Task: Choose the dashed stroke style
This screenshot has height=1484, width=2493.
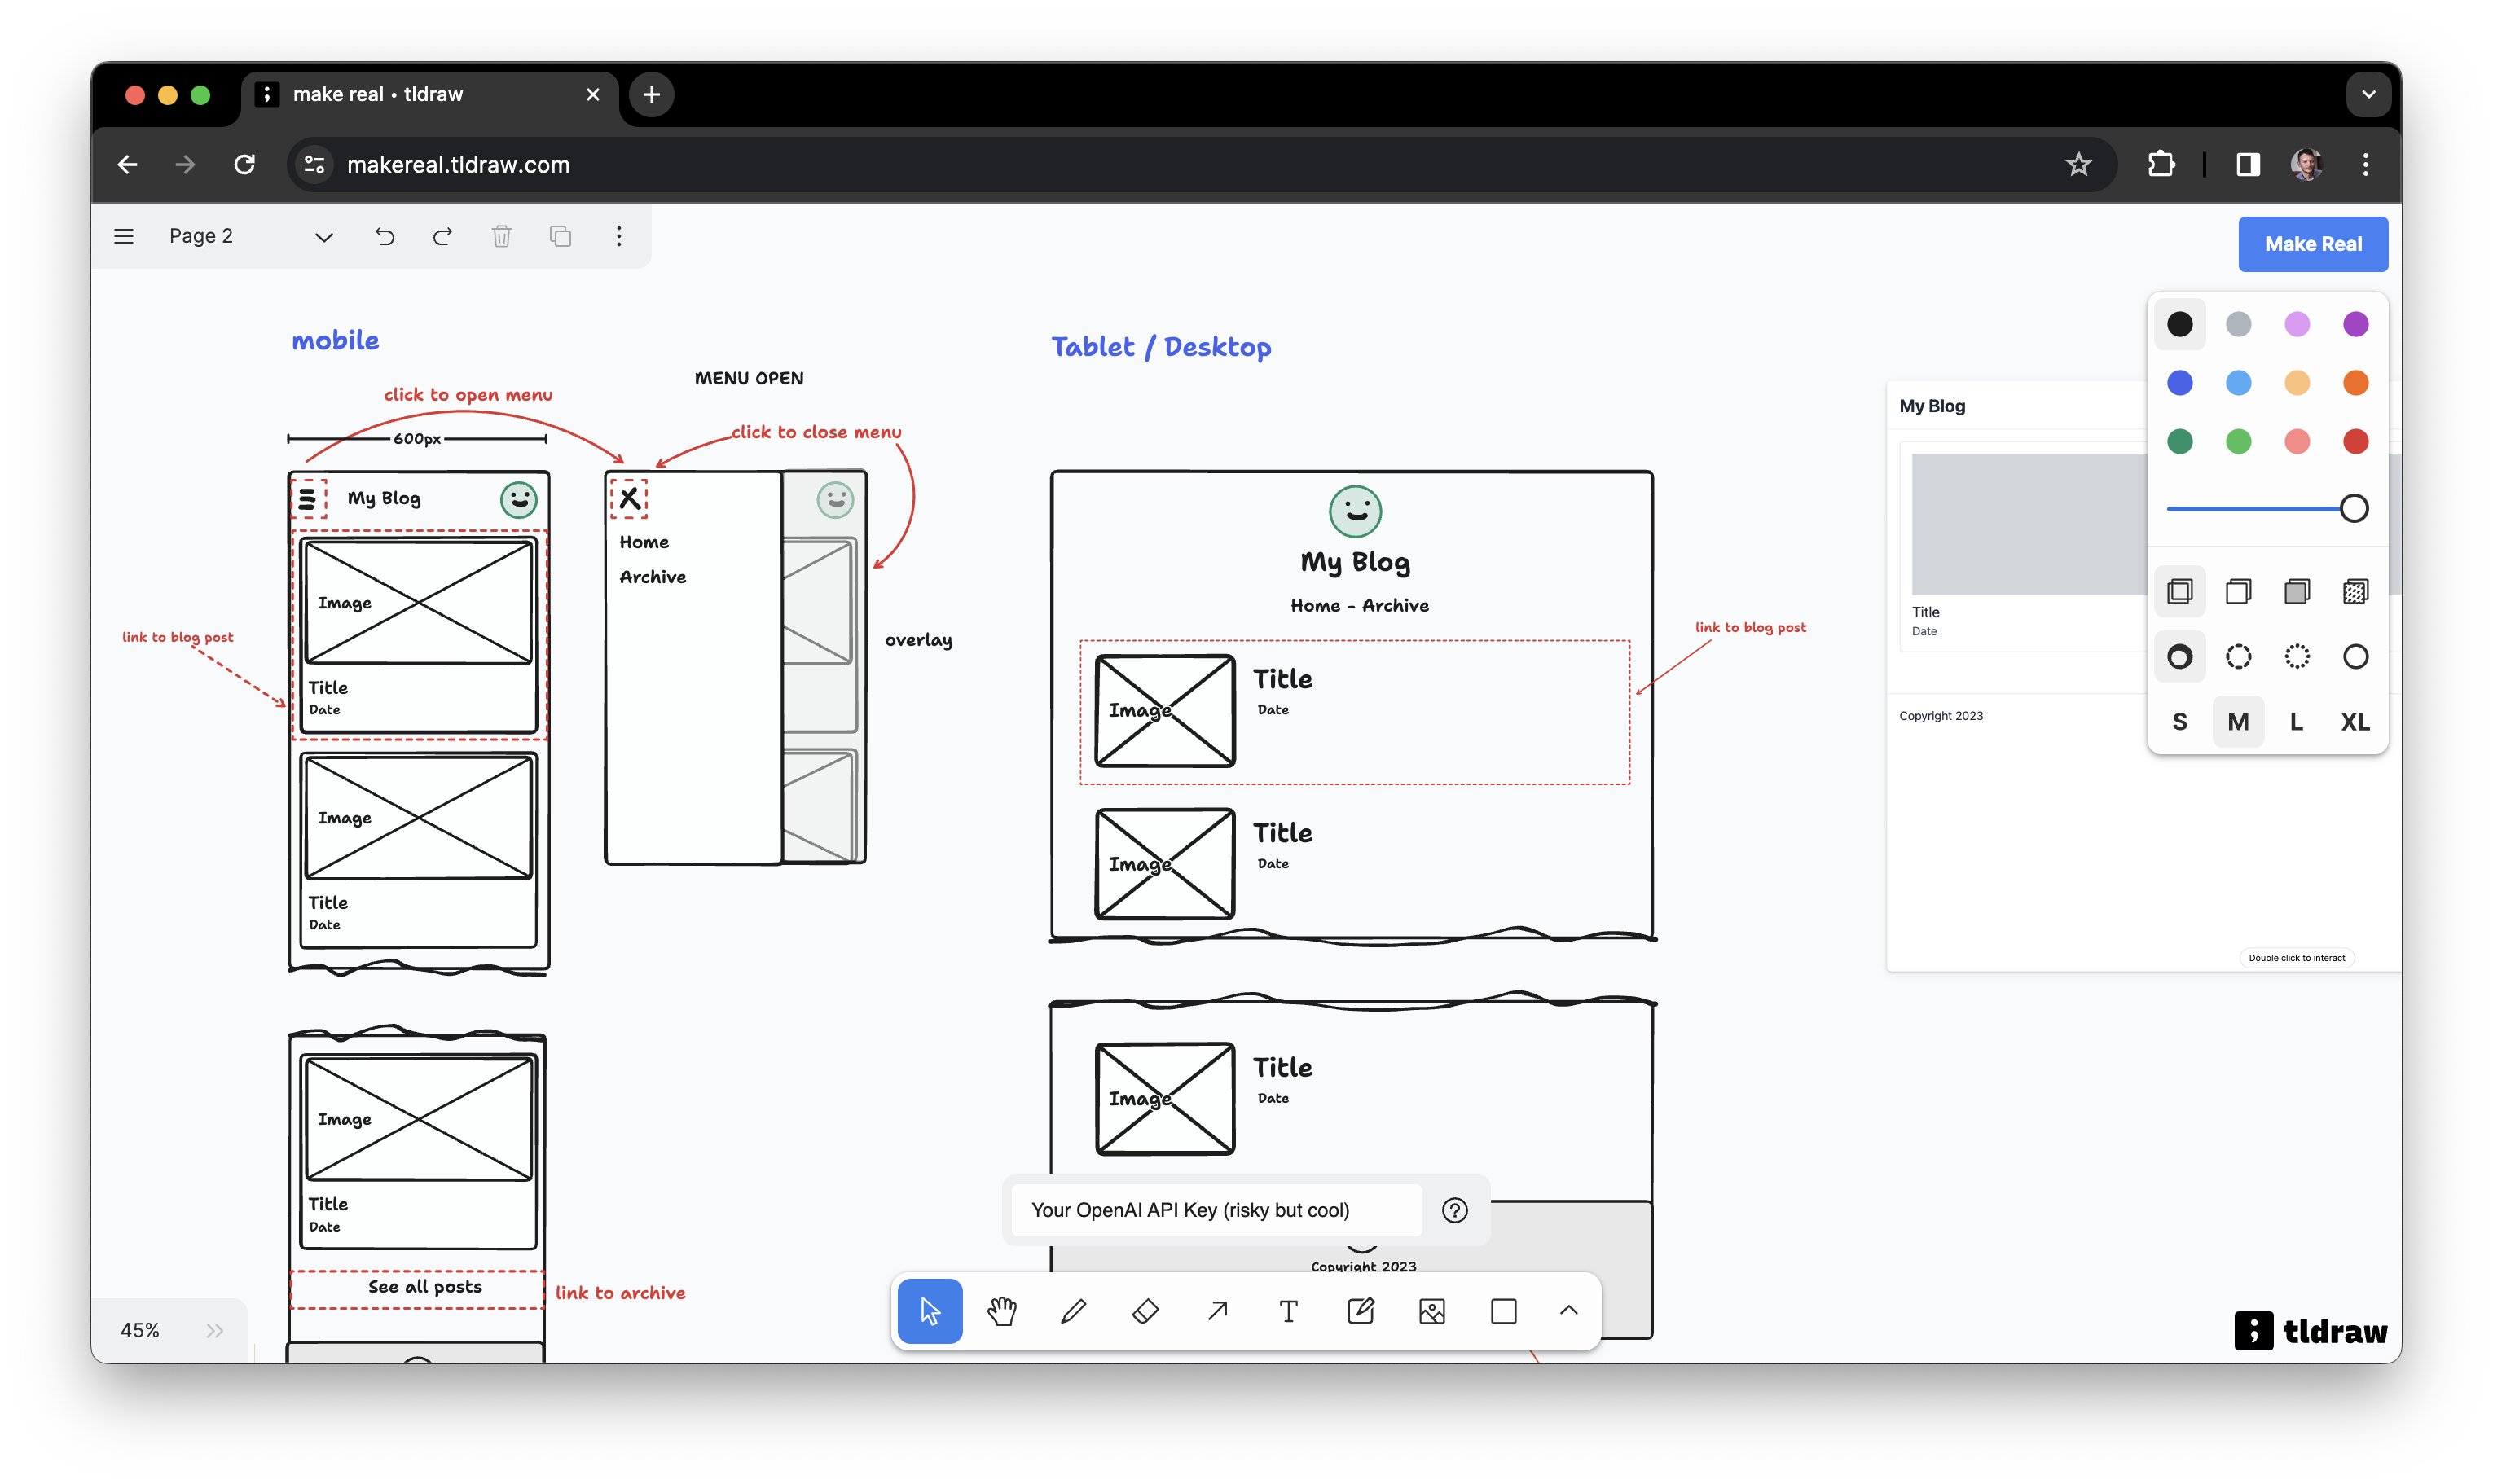Action: tap(2238, 656)
